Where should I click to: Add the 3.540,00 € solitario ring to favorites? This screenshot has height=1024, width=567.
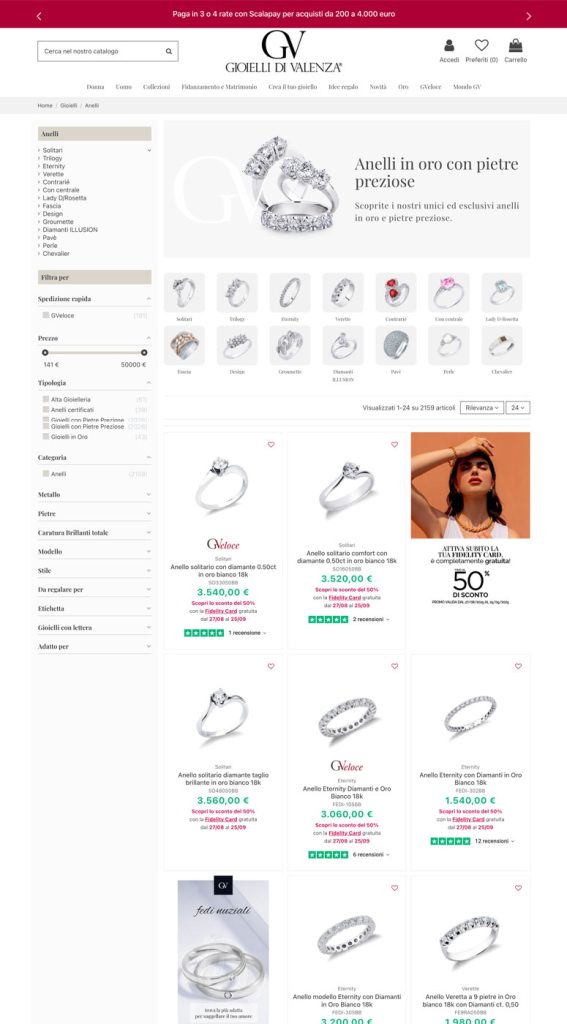click(x=271, y=445)
